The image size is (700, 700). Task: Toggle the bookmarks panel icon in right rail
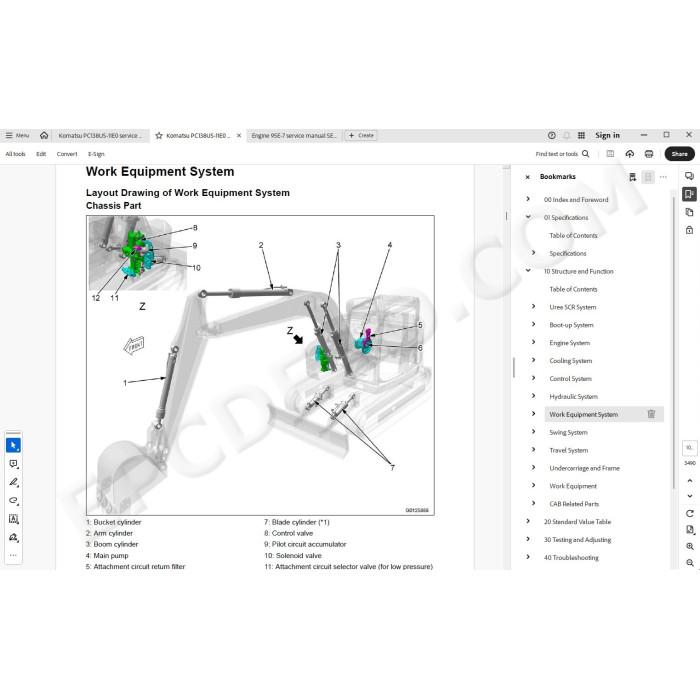click(x=689, y=194)
